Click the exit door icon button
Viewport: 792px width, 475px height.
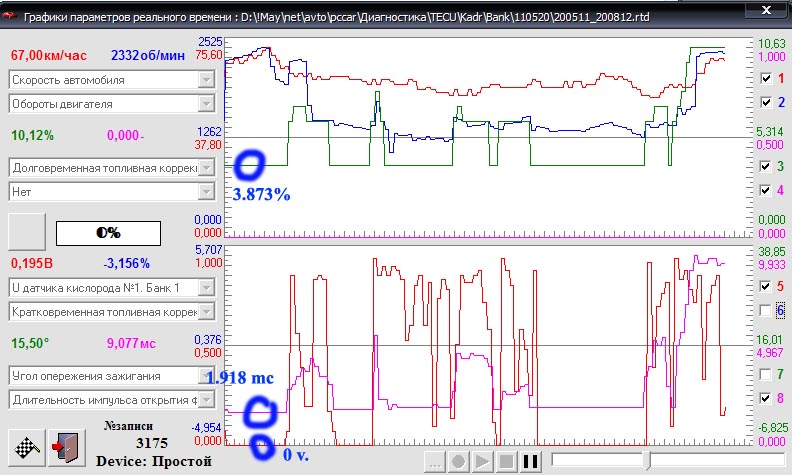click(x=64, y=447)
